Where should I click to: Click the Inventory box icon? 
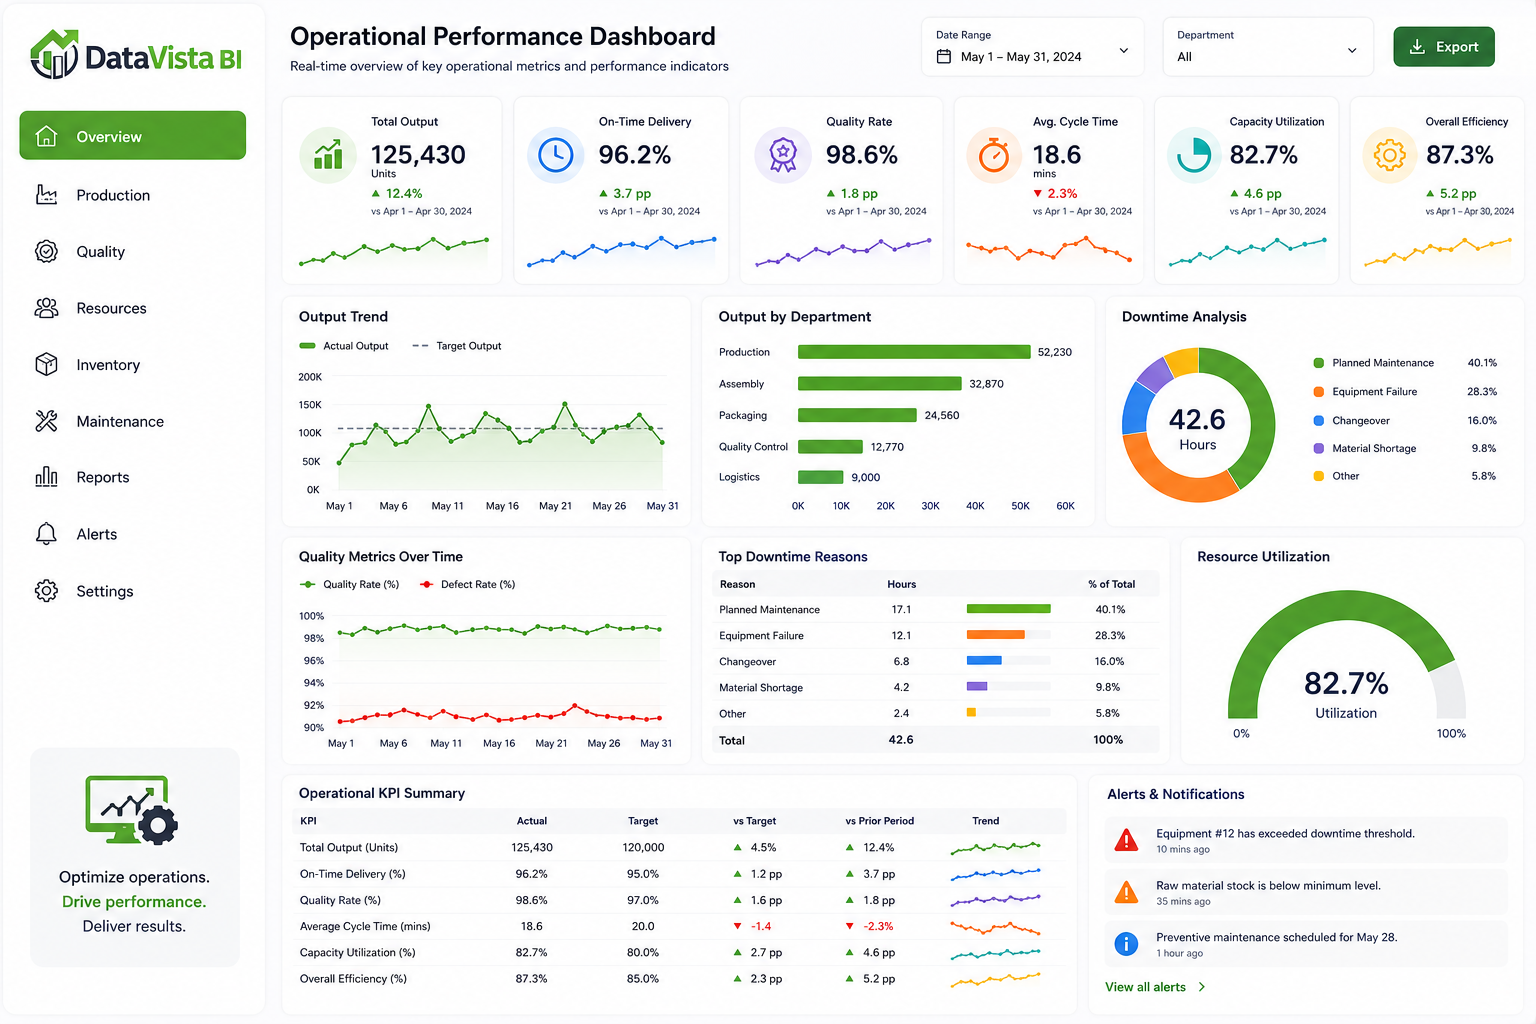click(x=46, y=364)
